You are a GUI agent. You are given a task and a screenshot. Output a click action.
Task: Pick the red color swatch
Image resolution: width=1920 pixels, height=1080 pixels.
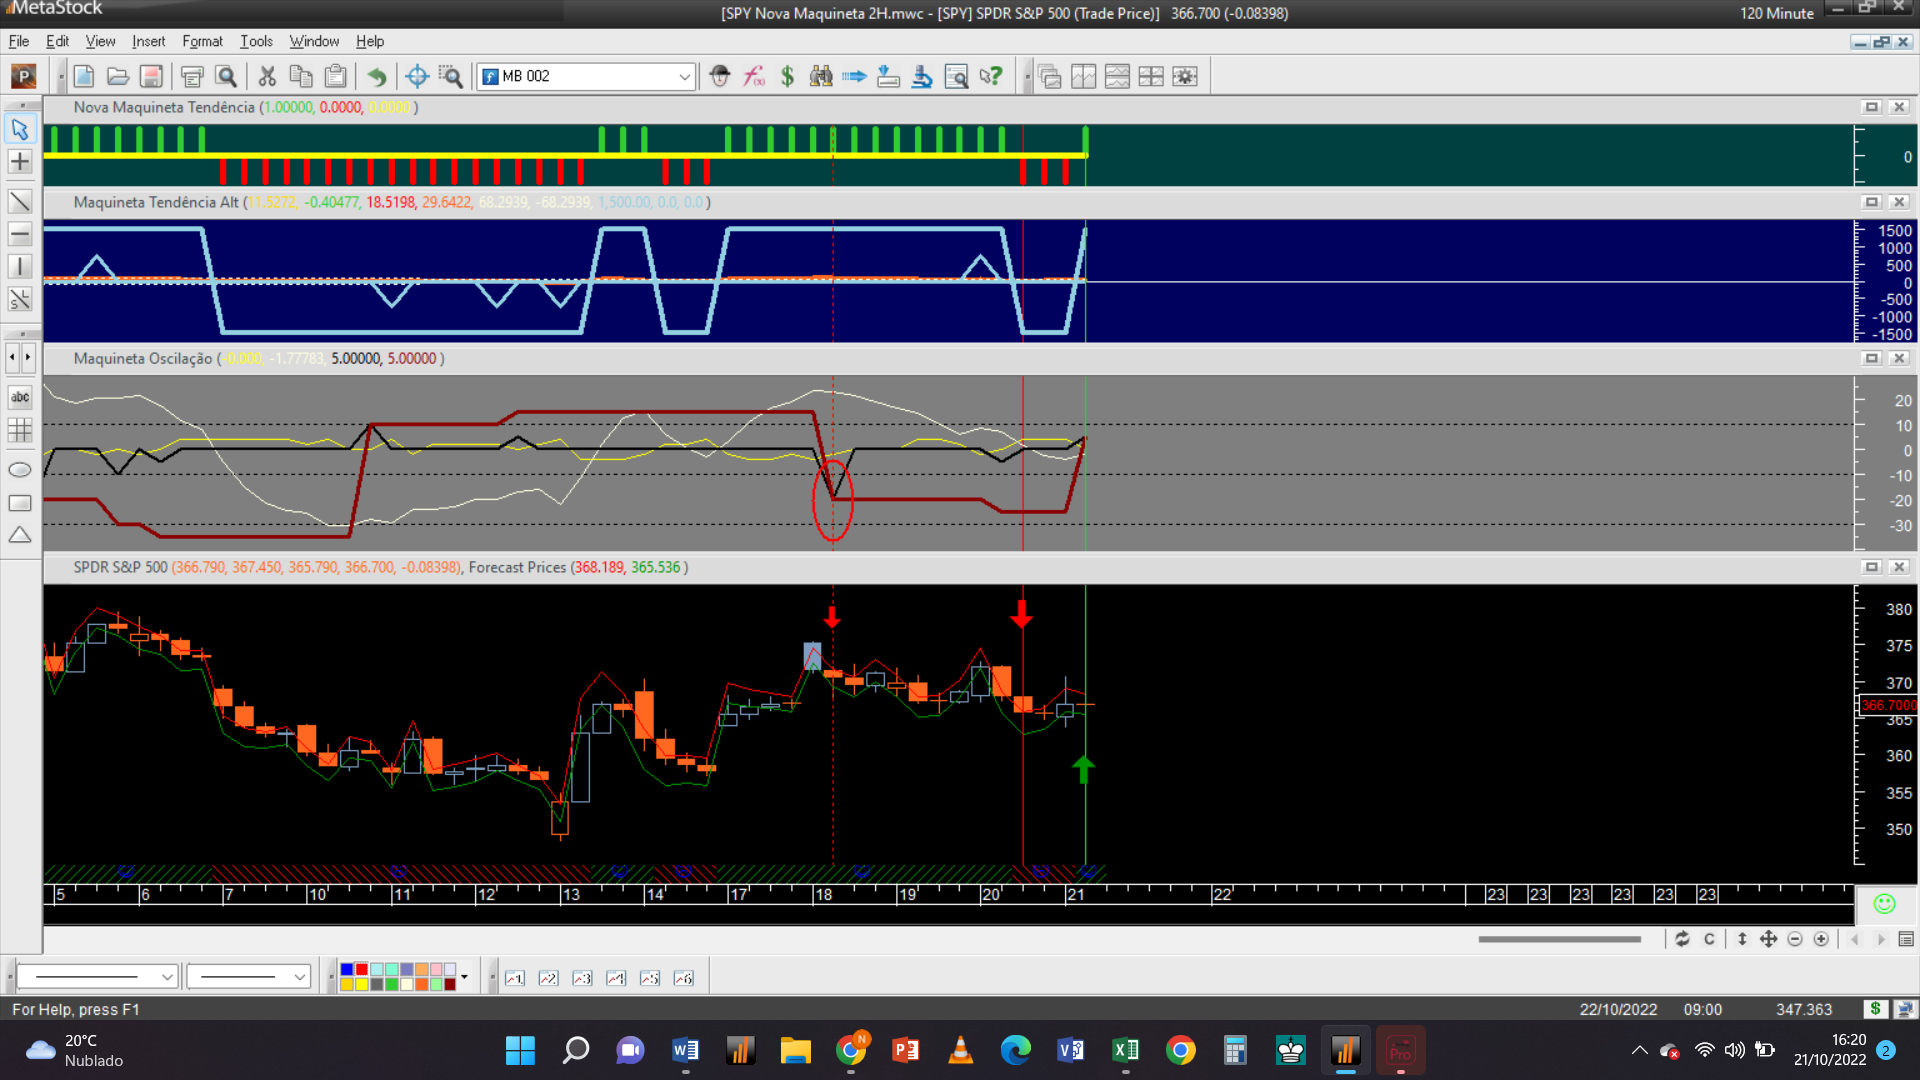tap(361, 969)
